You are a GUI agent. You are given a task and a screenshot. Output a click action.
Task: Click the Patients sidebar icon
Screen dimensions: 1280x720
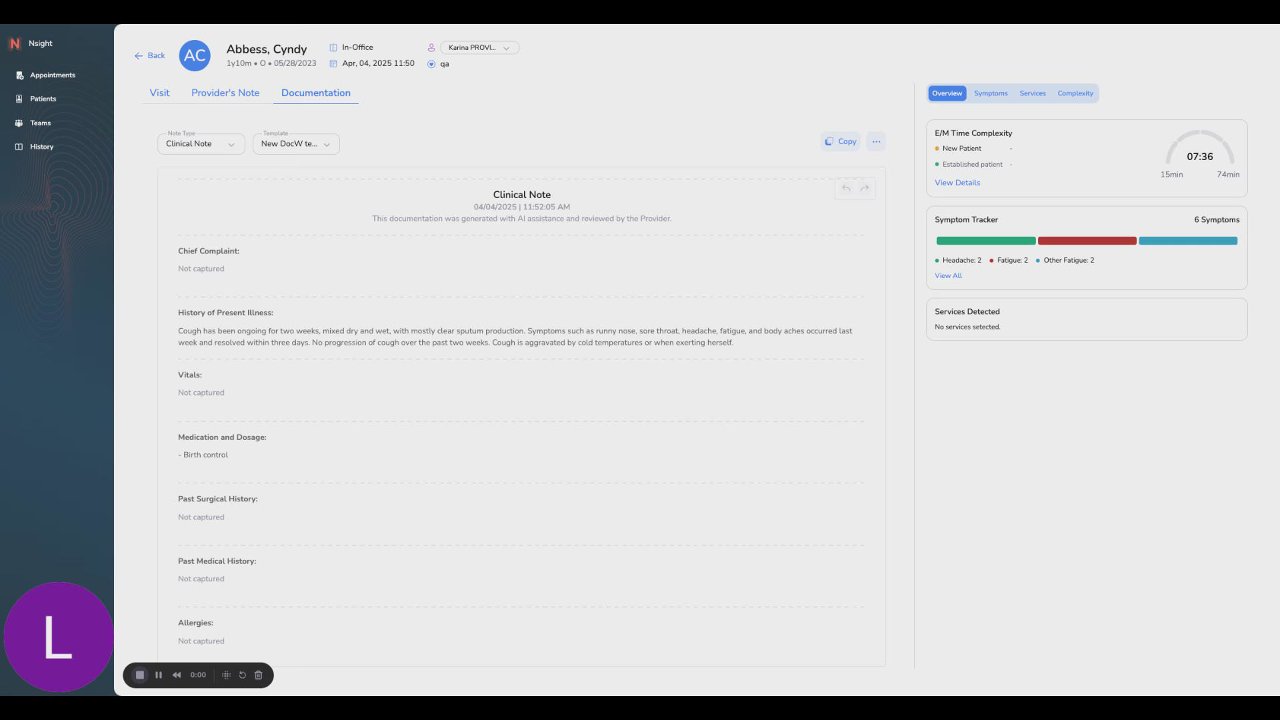(19, 99)
